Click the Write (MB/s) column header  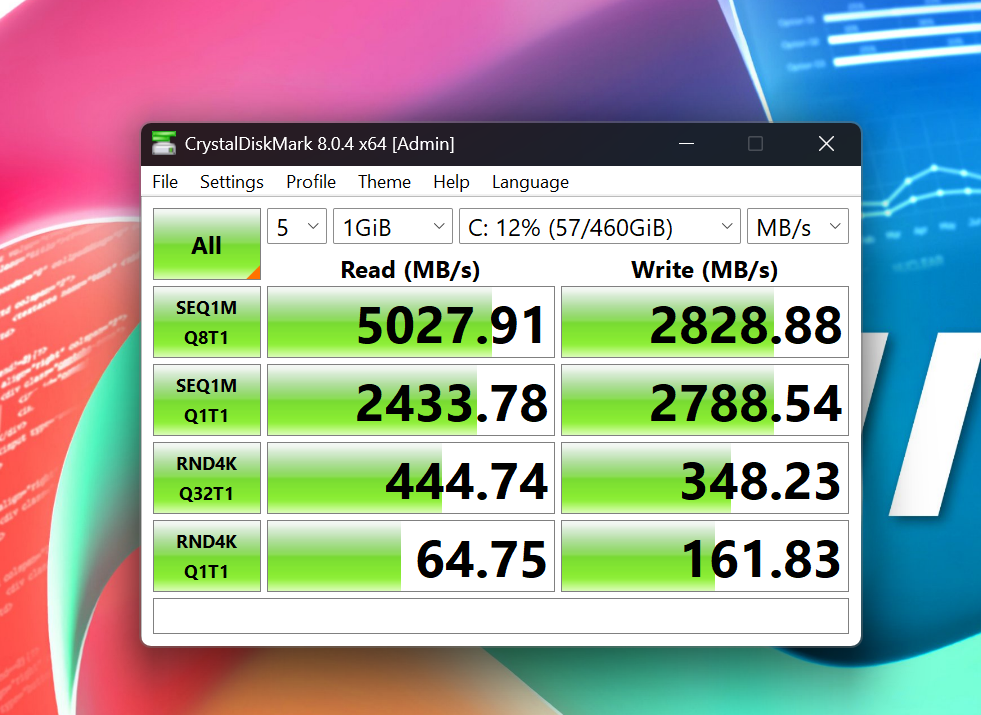pos(704,270)
